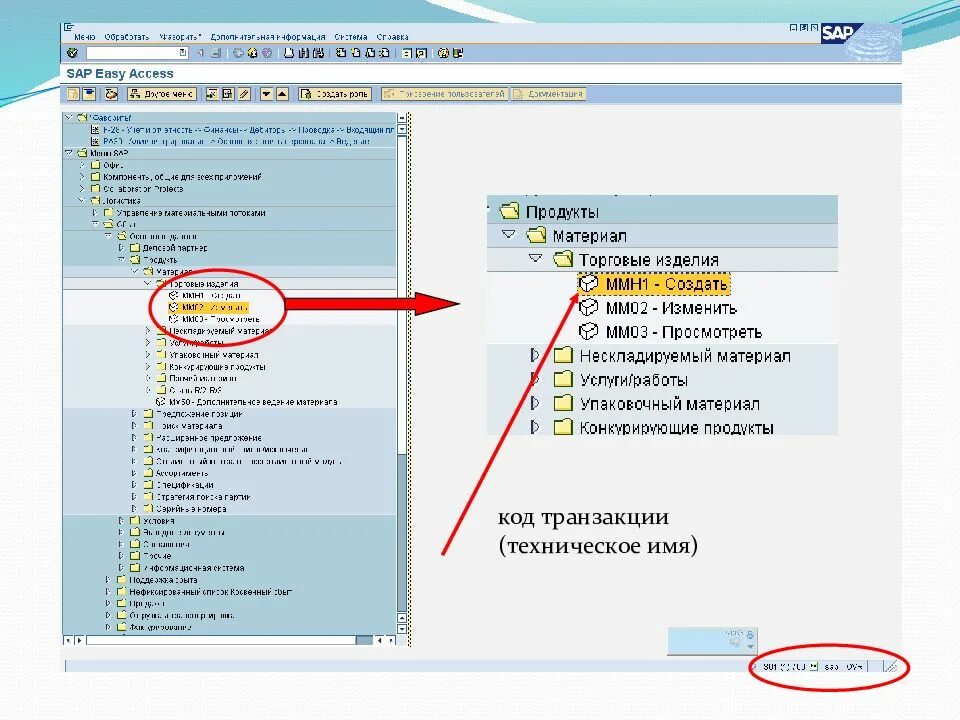This screenshot has height=720, width=960.
Task: Expand Нескладируемый материал in enlarged inset
Action: pyautogui.click(x=535, y=355)
